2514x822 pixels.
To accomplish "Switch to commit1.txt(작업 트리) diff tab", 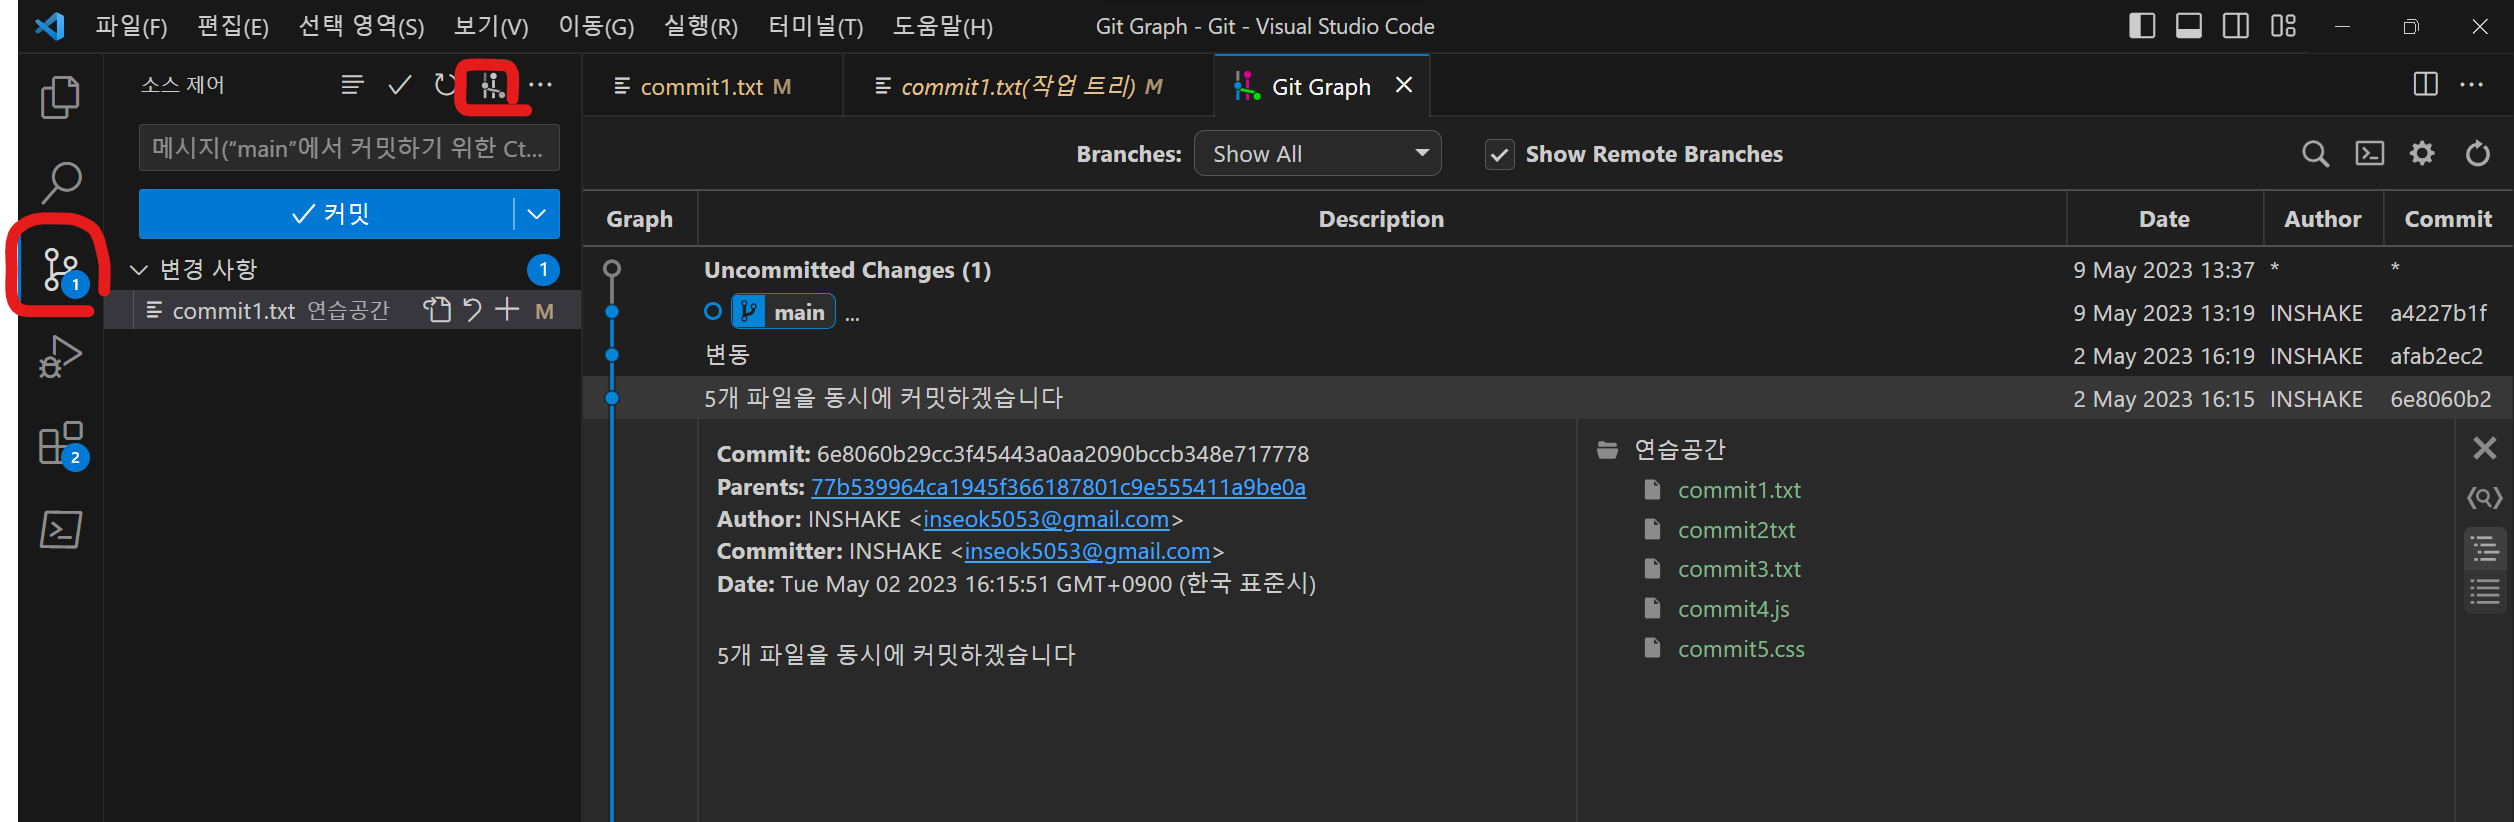I will [x=1028, y=87].
